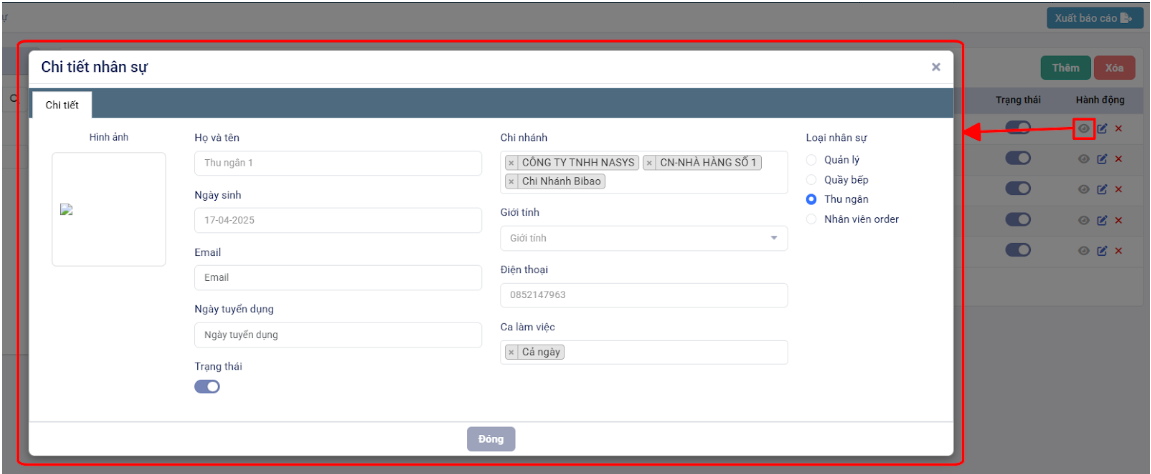
Task: Click the edit pencil icon in first row
Action: (x=1102, y=128)
